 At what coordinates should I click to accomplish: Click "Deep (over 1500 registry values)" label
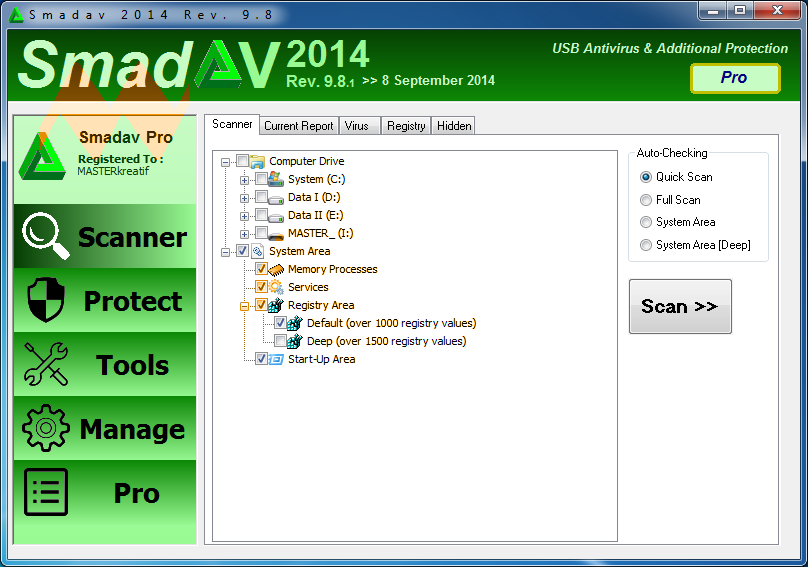click(x=386, y=341)
